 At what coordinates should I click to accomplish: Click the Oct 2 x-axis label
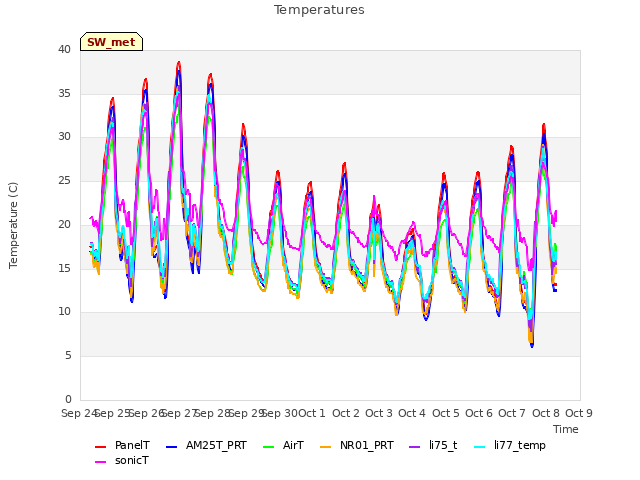point(346,413)
